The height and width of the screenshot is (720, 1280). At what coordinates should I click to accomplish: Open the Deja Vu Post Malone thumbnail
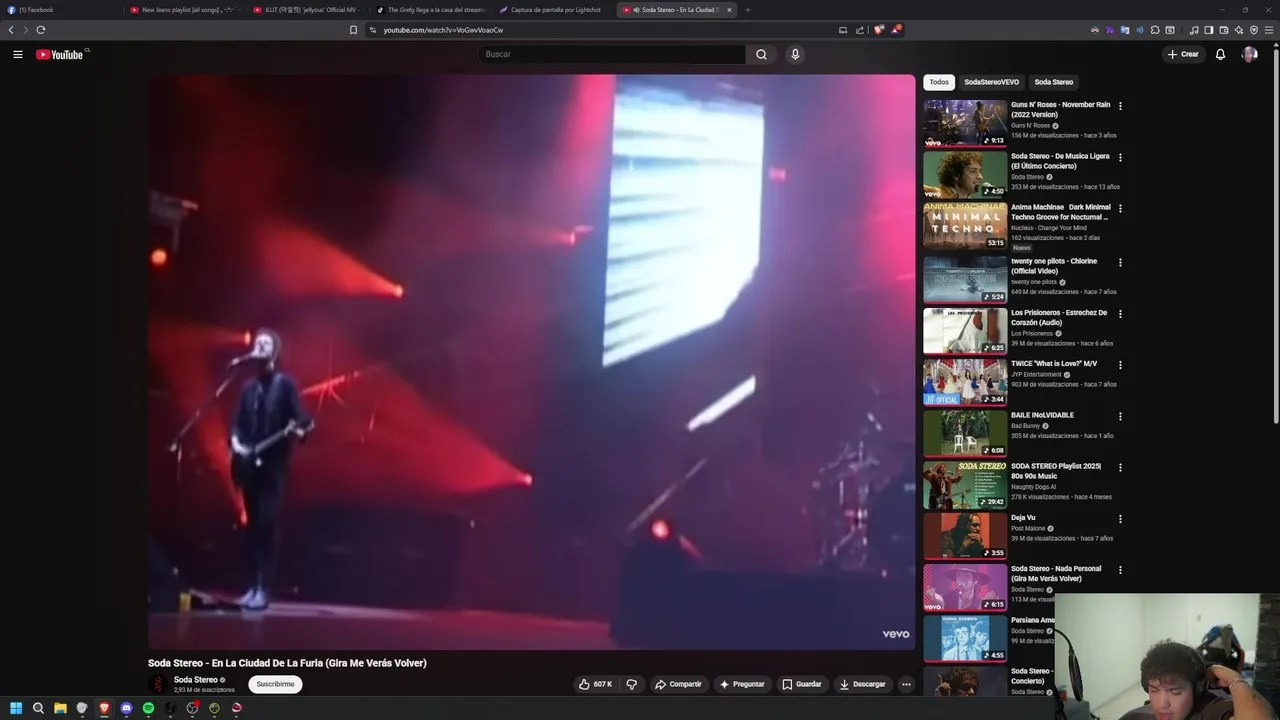965,536
